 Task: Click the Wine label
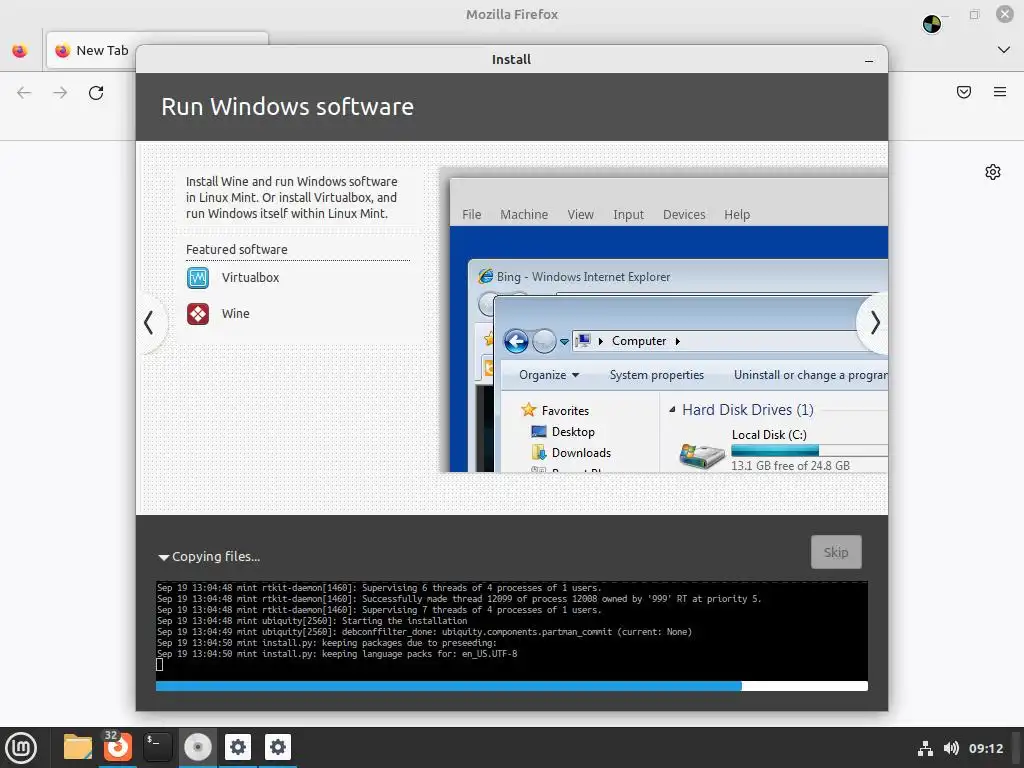236,314
